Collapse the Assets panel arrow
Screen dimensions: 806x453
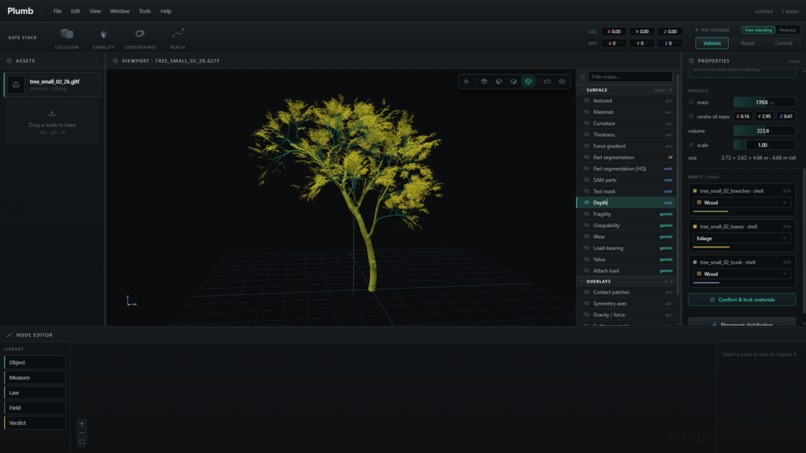point(97,61)
